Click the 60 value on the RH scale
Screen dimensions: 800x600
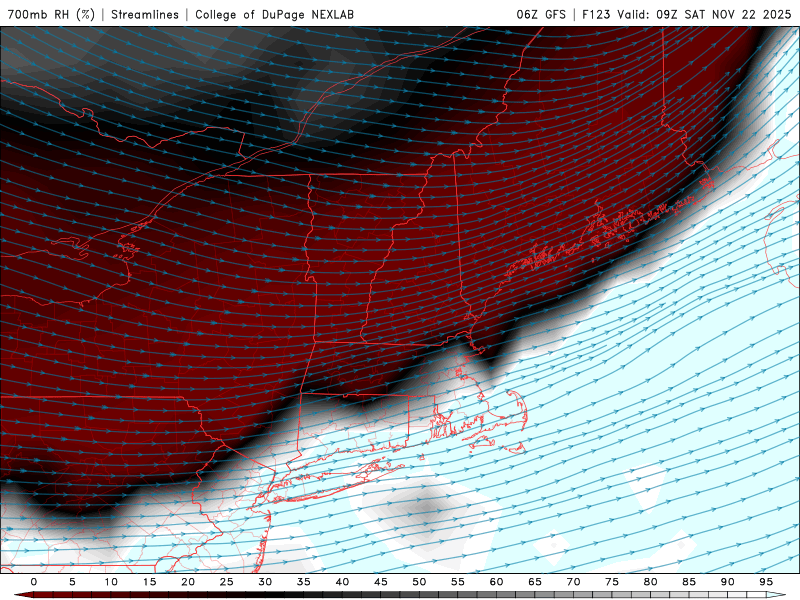[x=496, y=582]
